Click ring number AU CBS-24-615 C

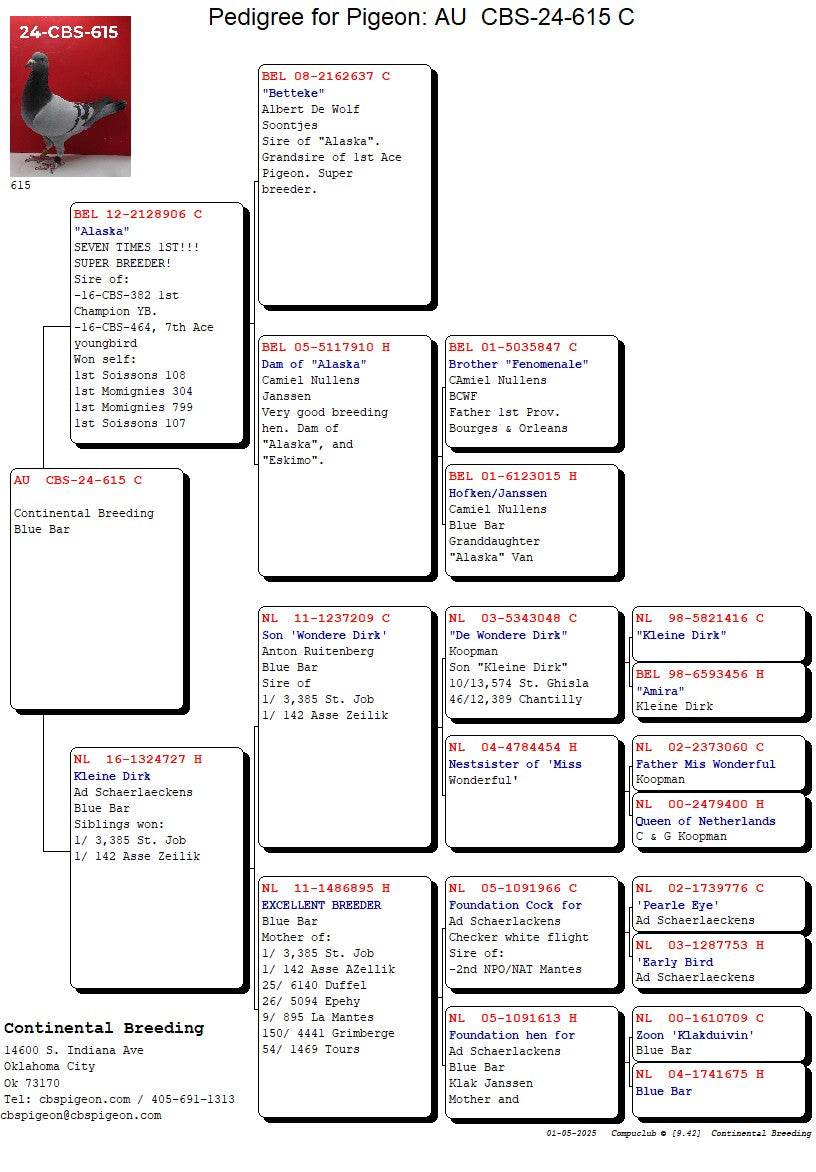point(78,480)
